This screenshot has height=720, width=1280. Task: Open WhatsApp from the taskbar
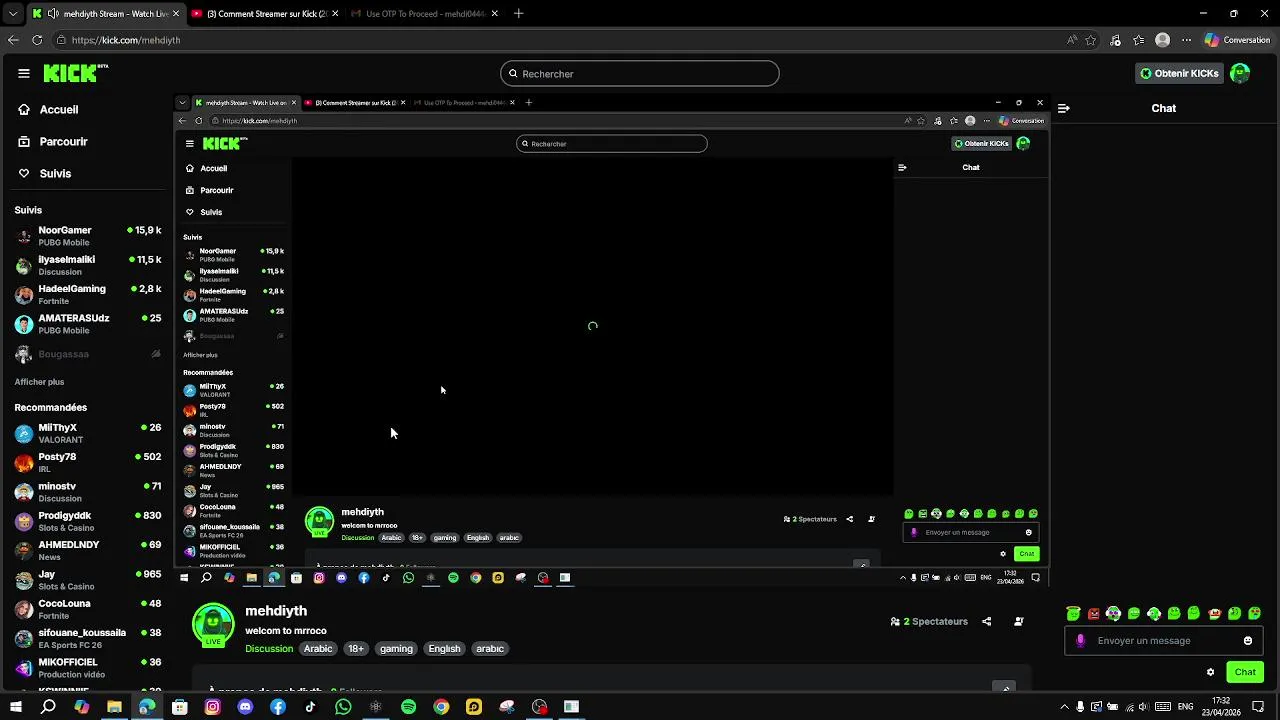point(343,707)
